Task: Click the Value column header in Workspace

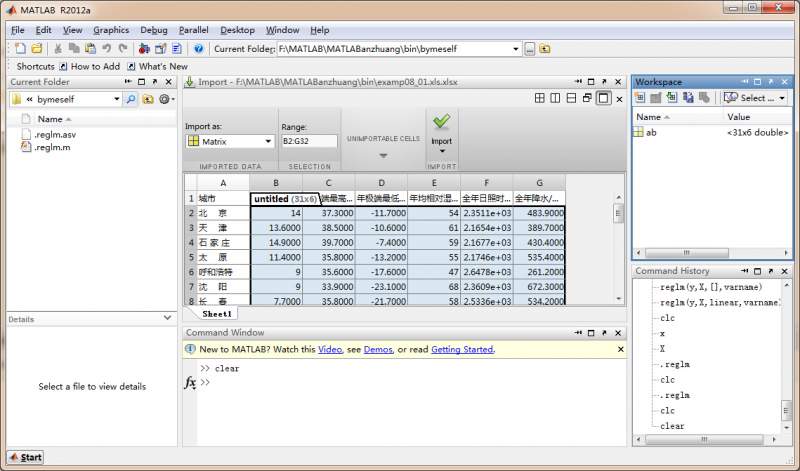Action: coord(758,117)
